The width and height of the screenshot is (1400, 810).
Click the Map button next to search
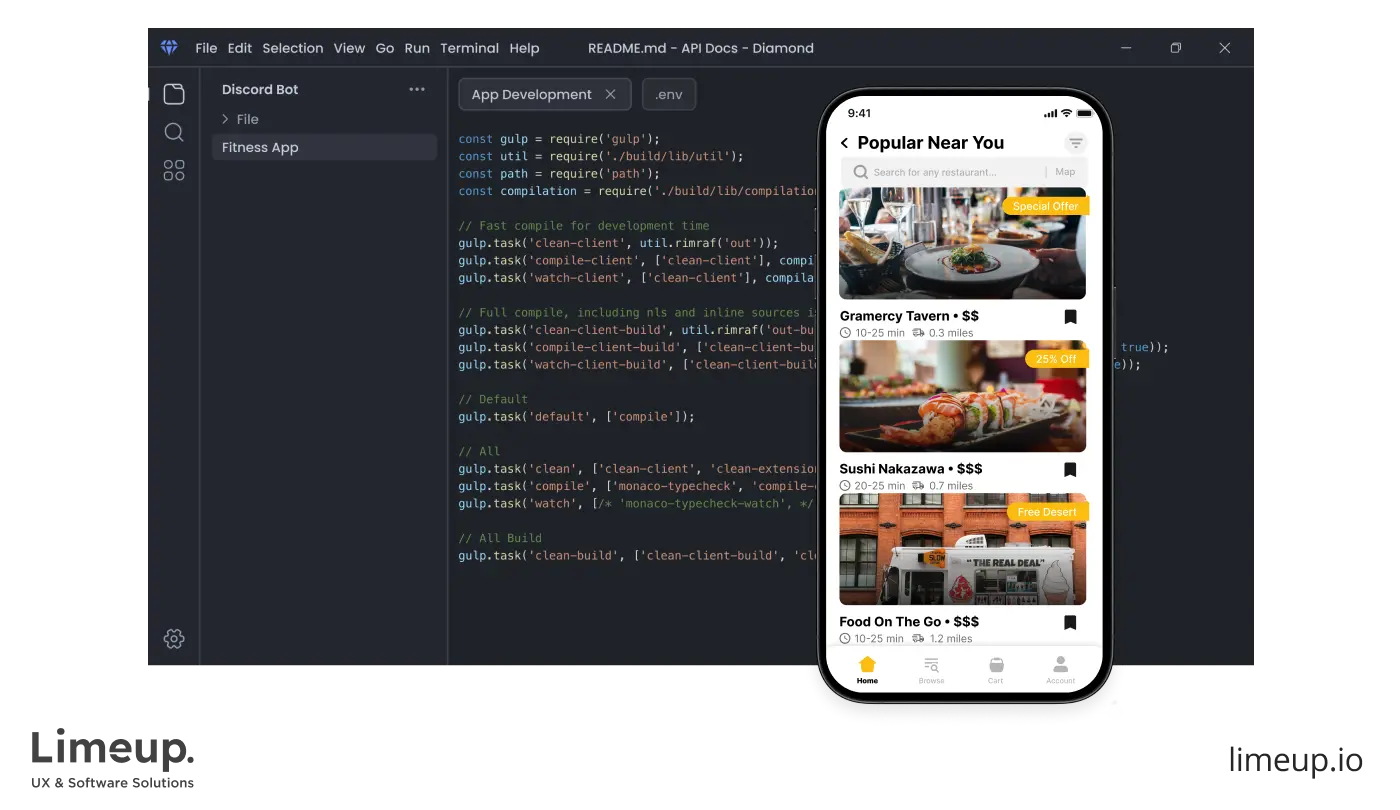1064,171
